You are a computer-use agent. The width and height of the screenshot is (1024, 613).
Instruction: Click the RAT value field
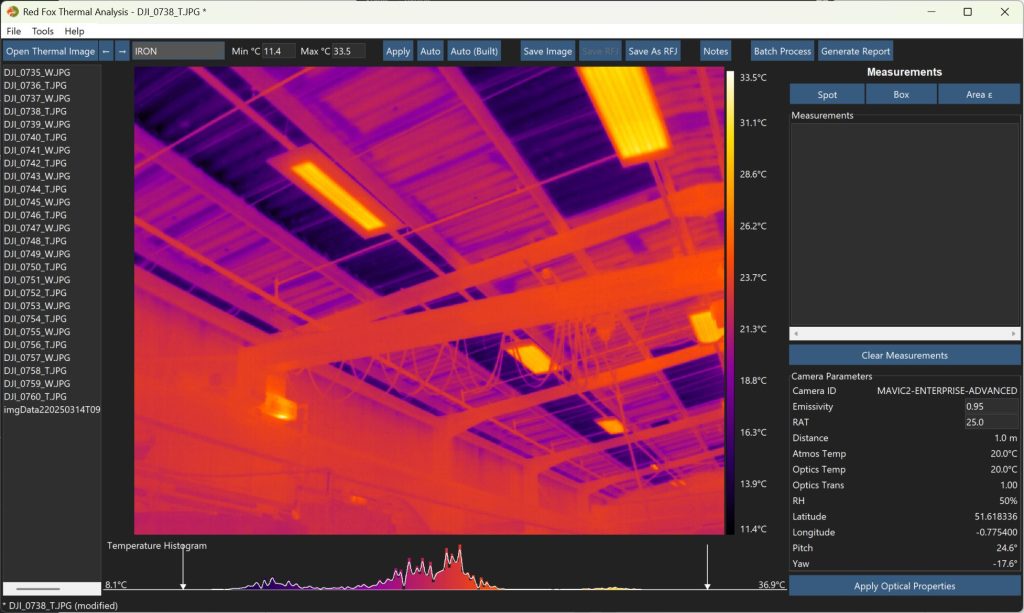tap(991, 422)
